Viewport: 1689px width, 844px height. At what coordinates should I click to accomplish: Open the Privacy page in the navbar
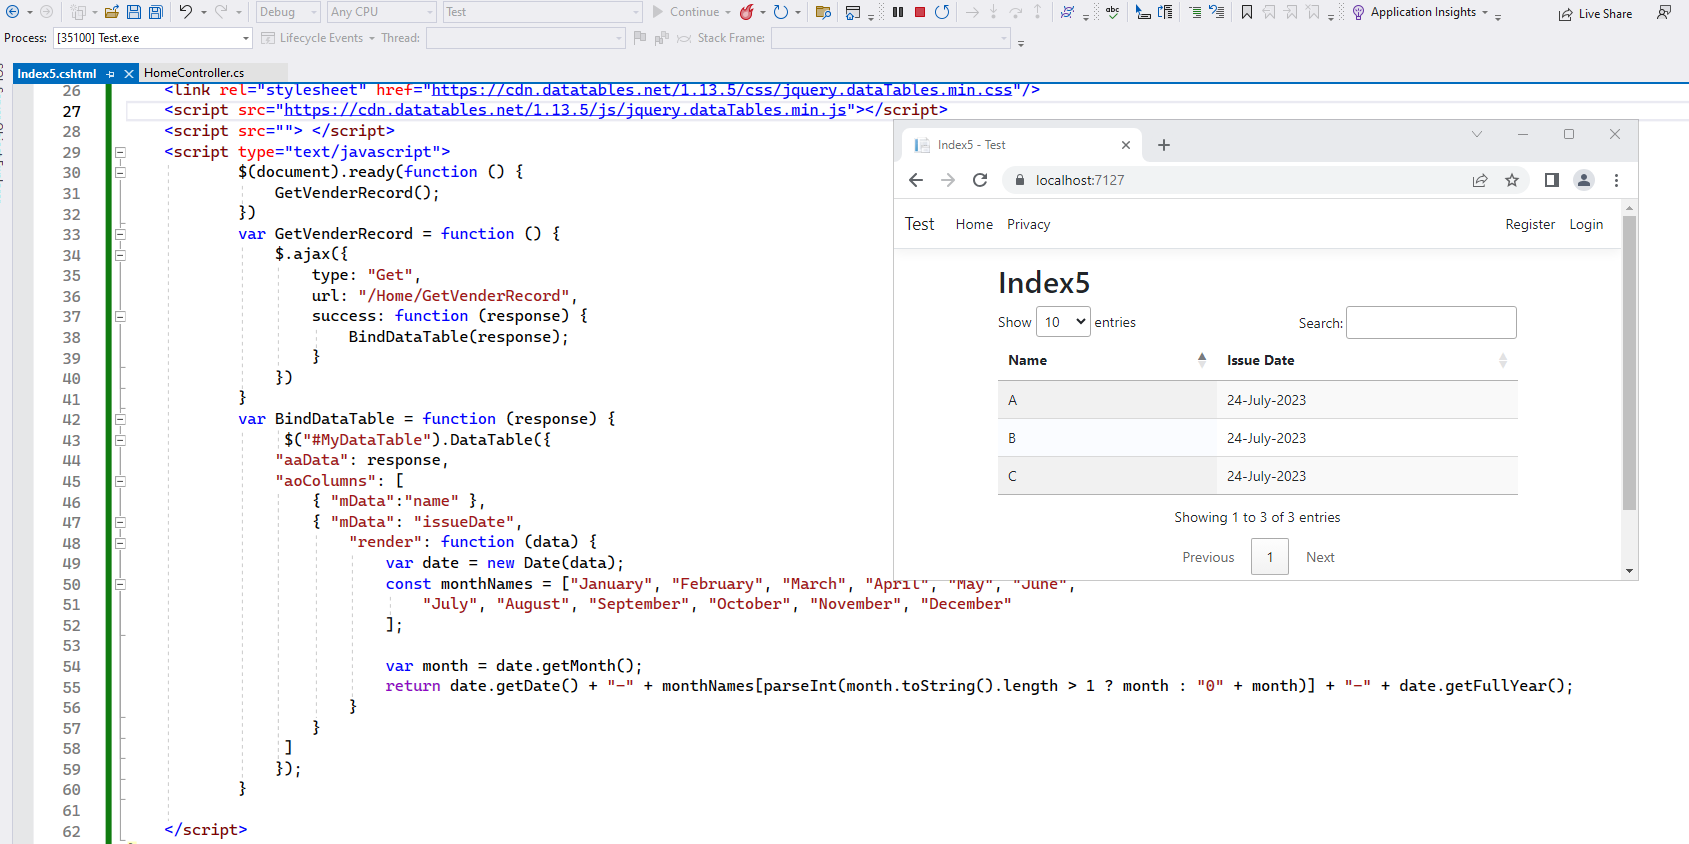1028,224
